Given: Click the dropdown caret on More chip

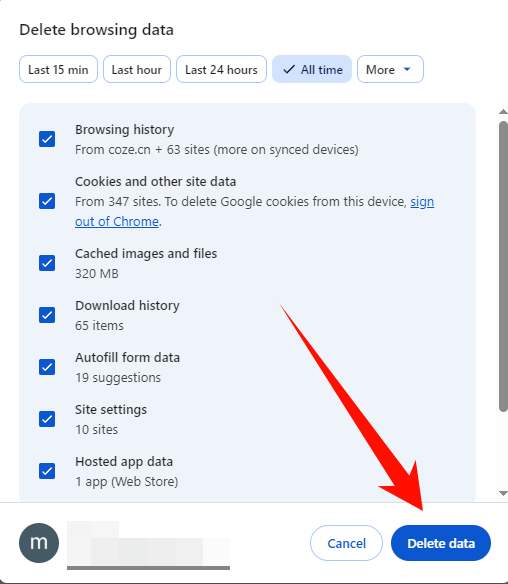Looking at the screenshot, I should 407,69.
